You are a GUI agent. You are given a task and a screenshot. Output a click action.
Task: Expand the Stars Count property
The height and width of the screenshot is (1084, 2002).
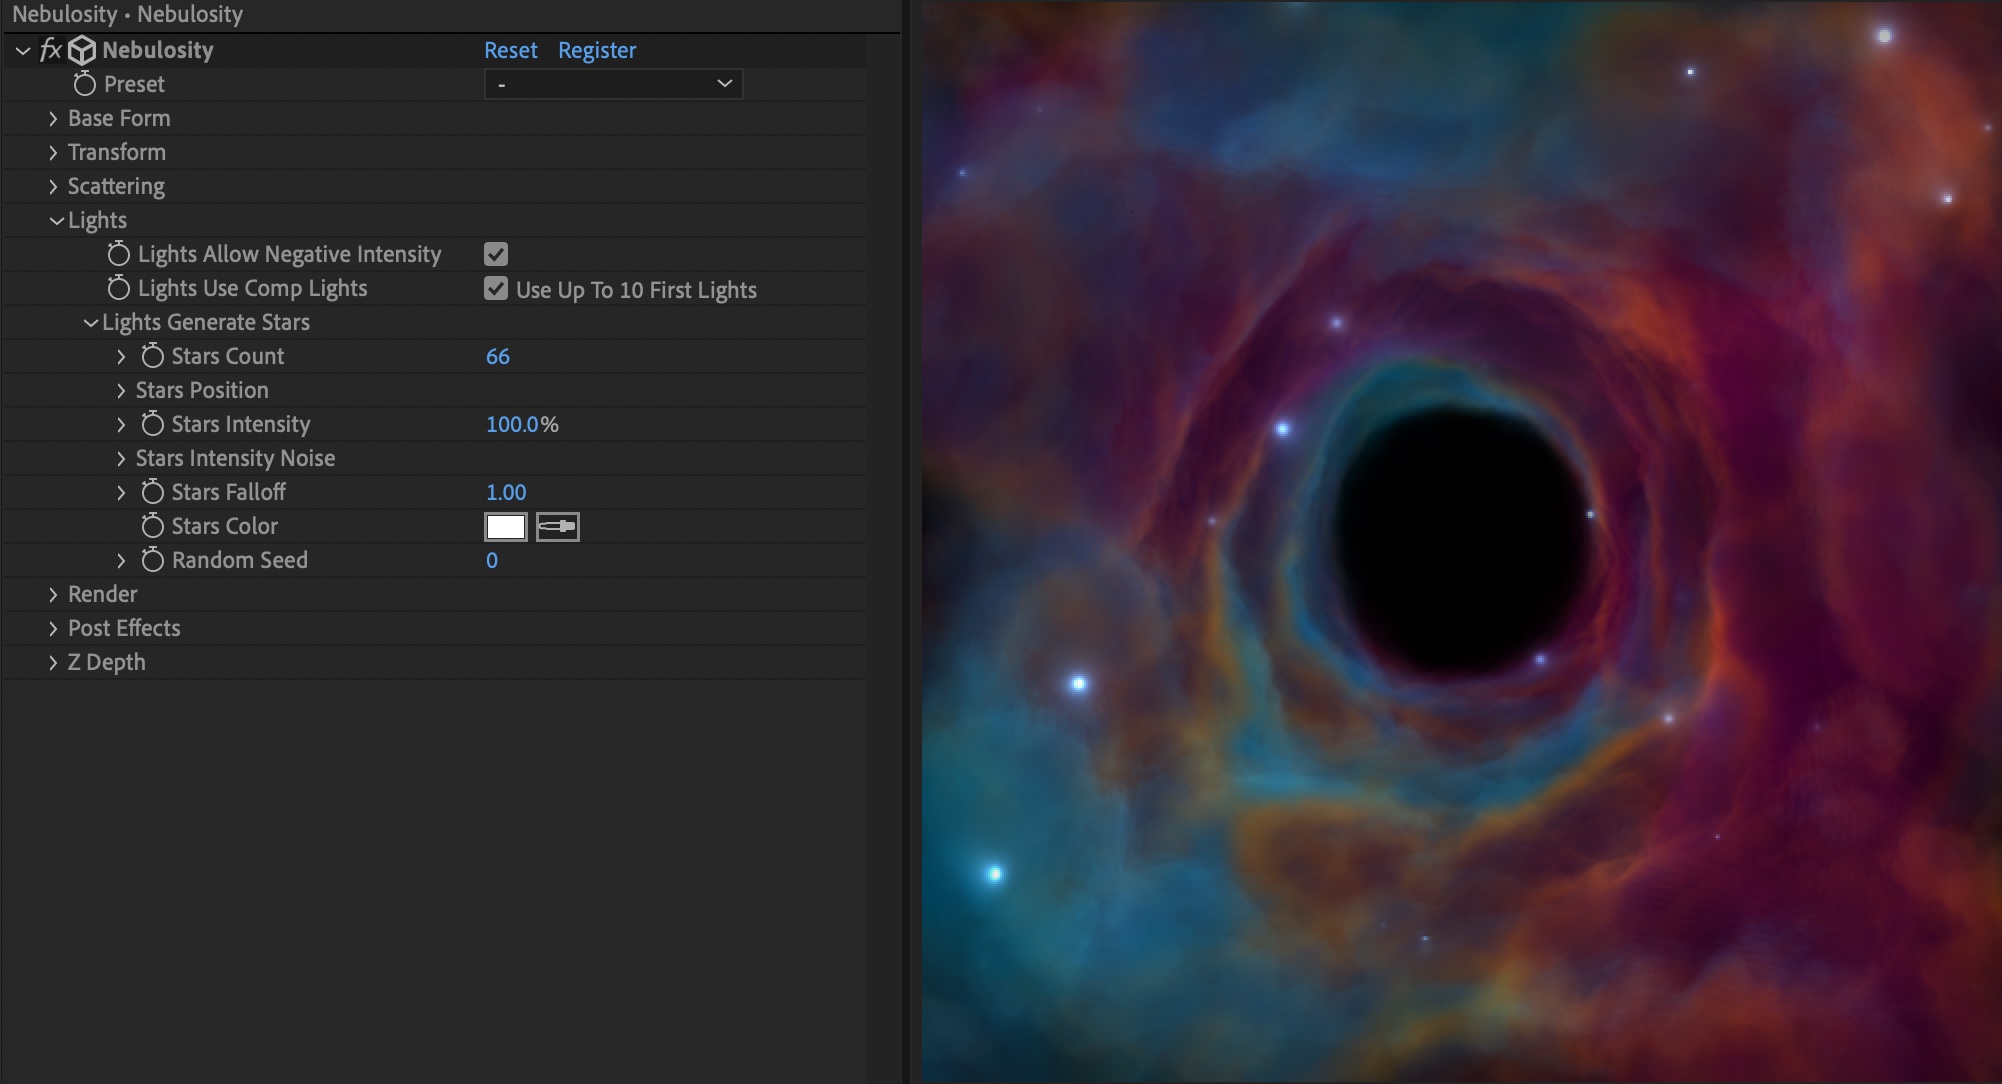121,356
